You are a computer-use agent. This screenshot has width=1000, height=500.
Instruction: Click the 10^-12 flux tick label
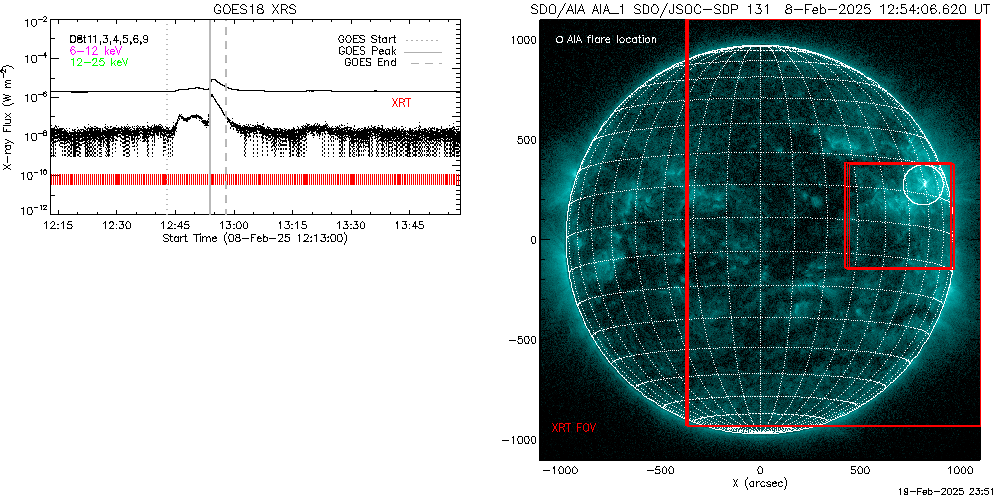(33, 210)
